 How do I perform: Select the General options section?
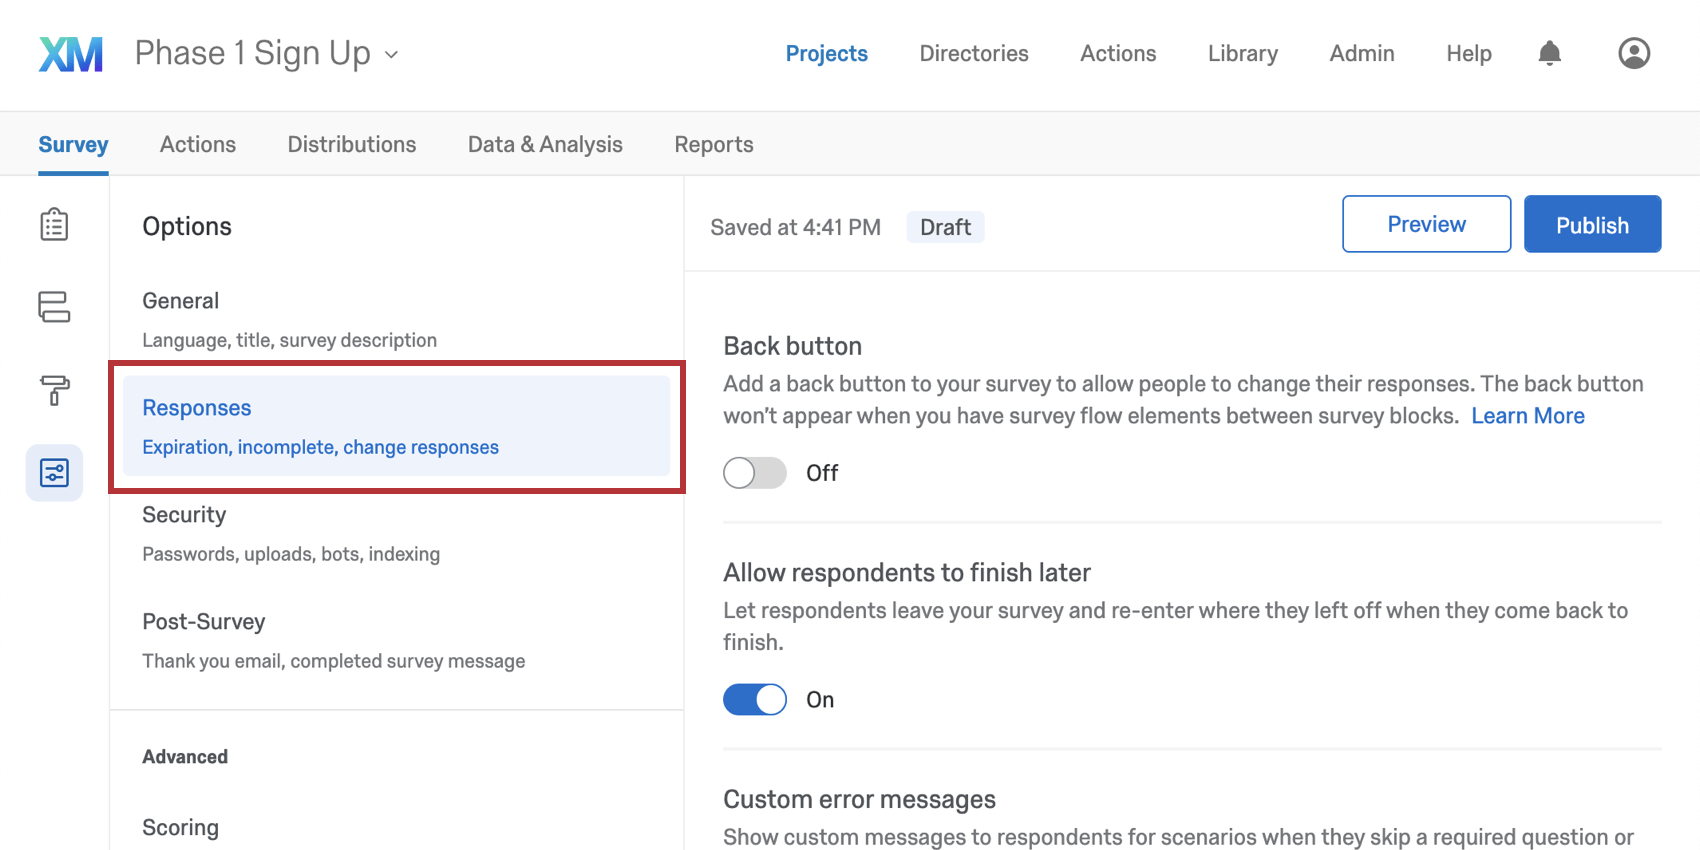(396, 319)
